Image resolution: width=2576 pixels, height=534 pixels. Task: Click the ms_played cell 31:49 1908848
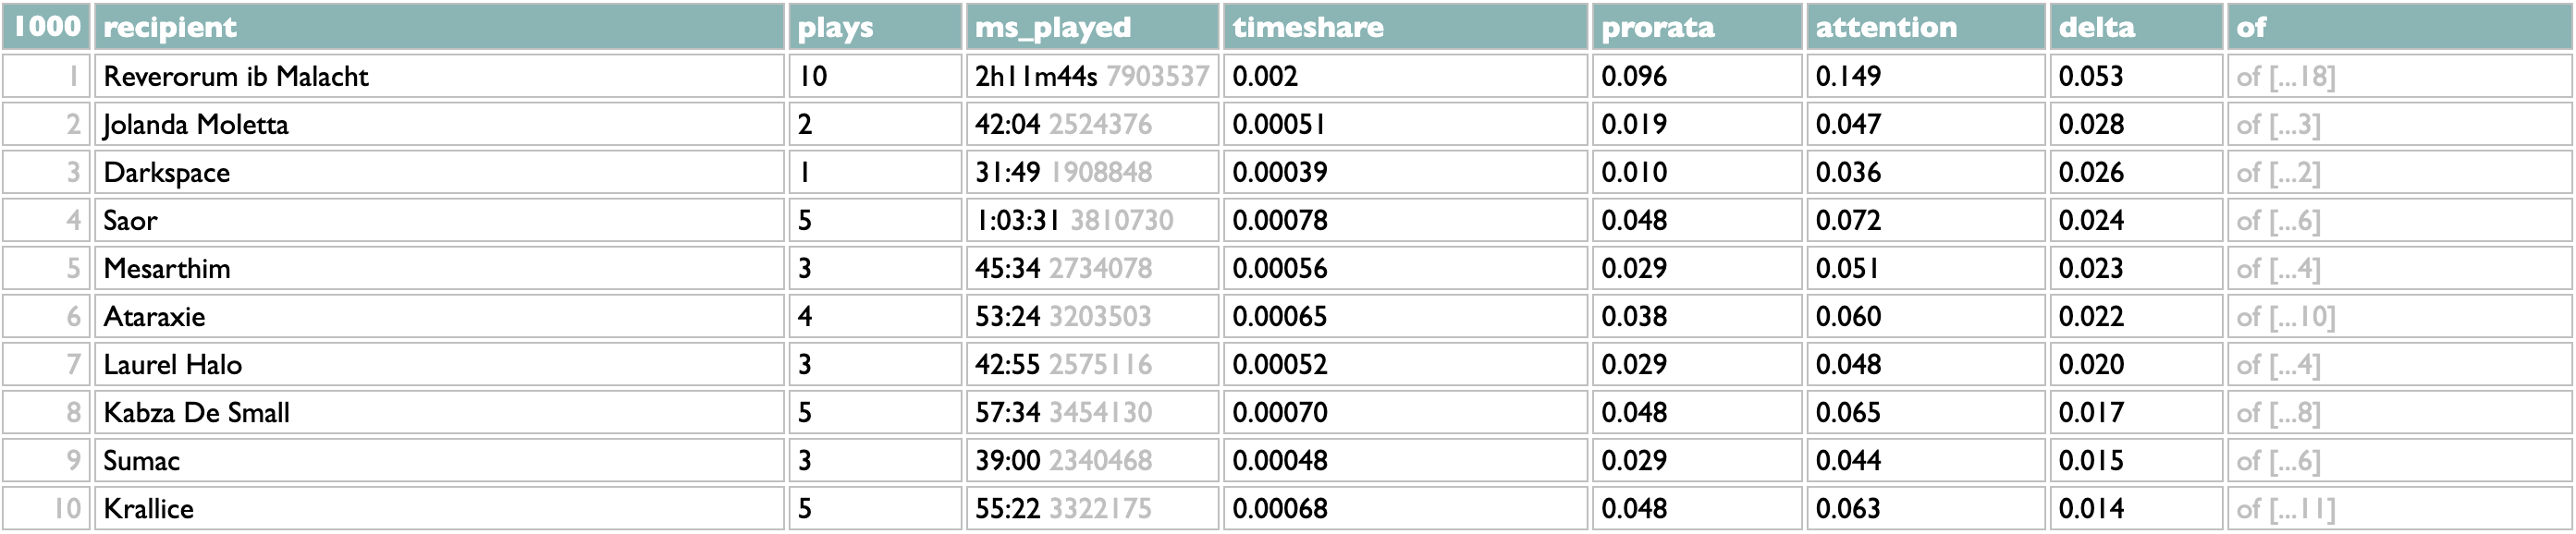tap(1092, 172)
